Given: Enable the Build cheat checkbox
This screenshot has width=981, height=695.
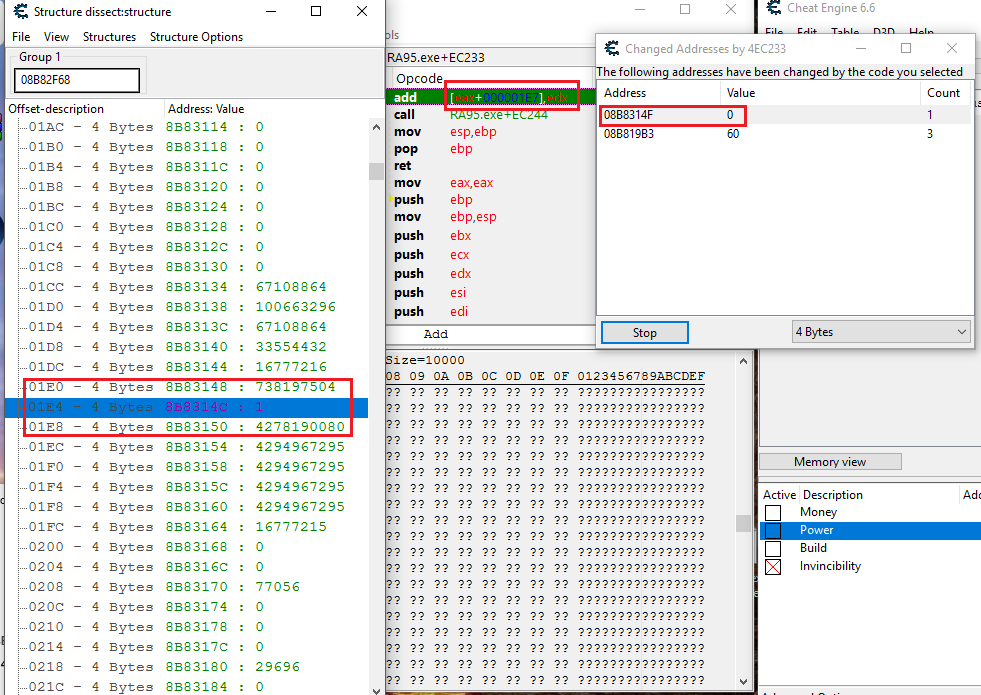Looking at the screenshot, I should pyautogui.click(x=772, y=548).
